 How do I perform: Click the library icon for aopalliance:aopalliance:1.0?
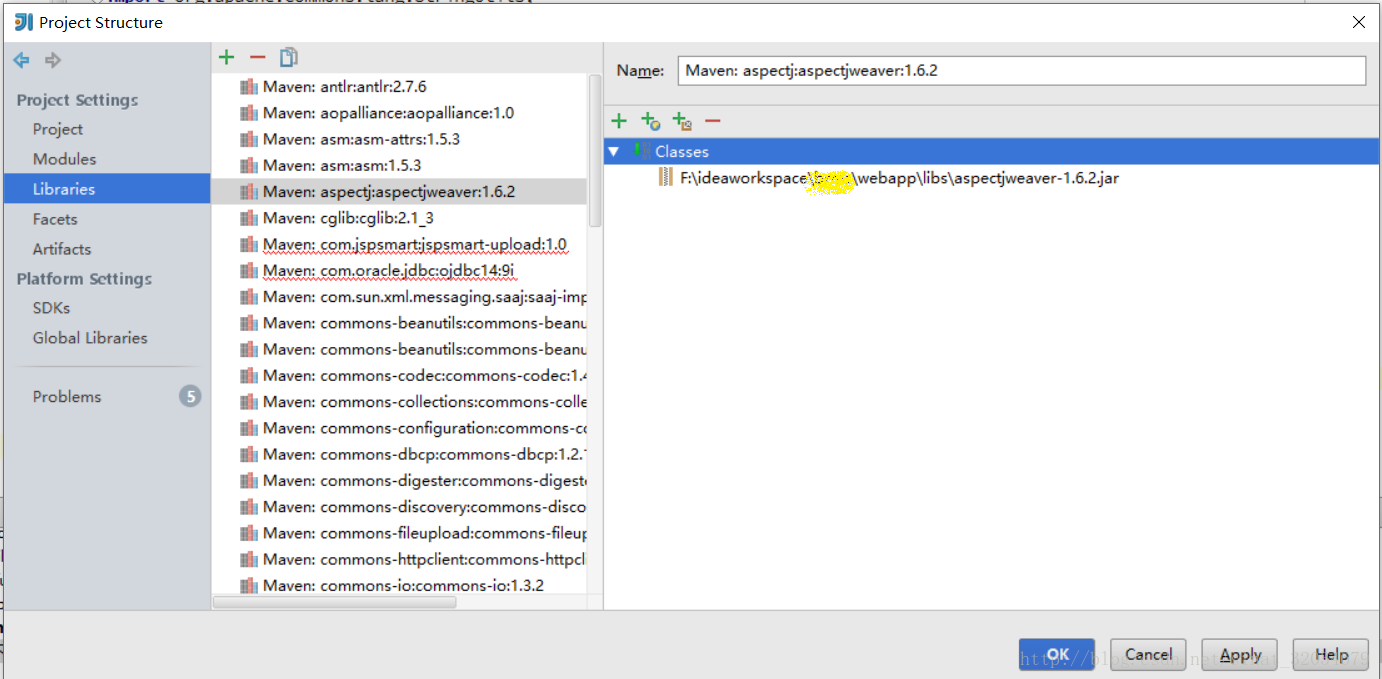coord(249,113)
